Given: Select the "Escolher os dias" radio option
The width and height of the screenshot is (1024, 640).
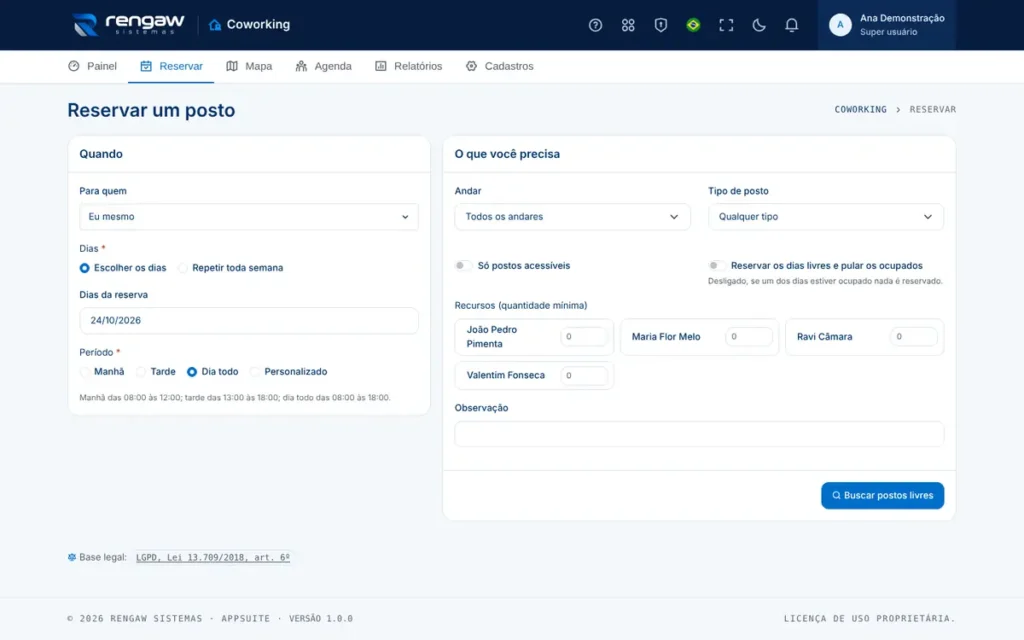Looking at the screenshot, I should [x=84, y=268].
